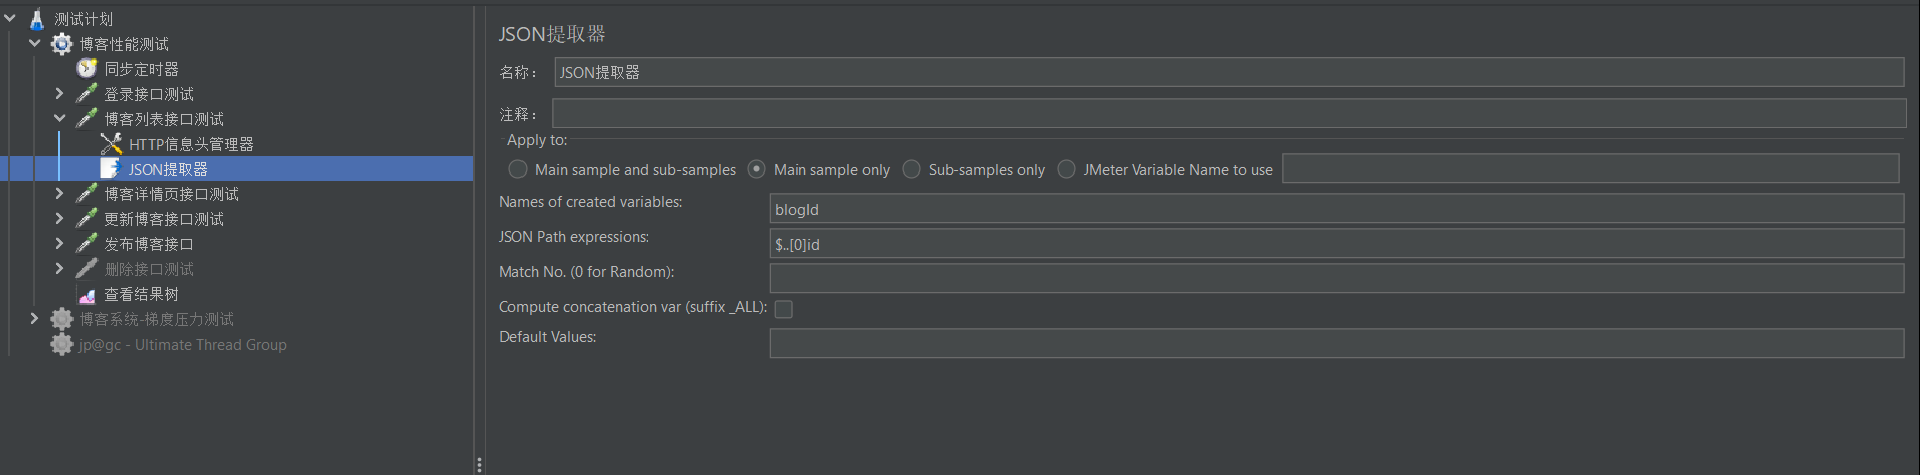Select jp@gc - Ultimate Thread Group item
This screenshot has width=1920, height=475.
[x=183, y=344]
